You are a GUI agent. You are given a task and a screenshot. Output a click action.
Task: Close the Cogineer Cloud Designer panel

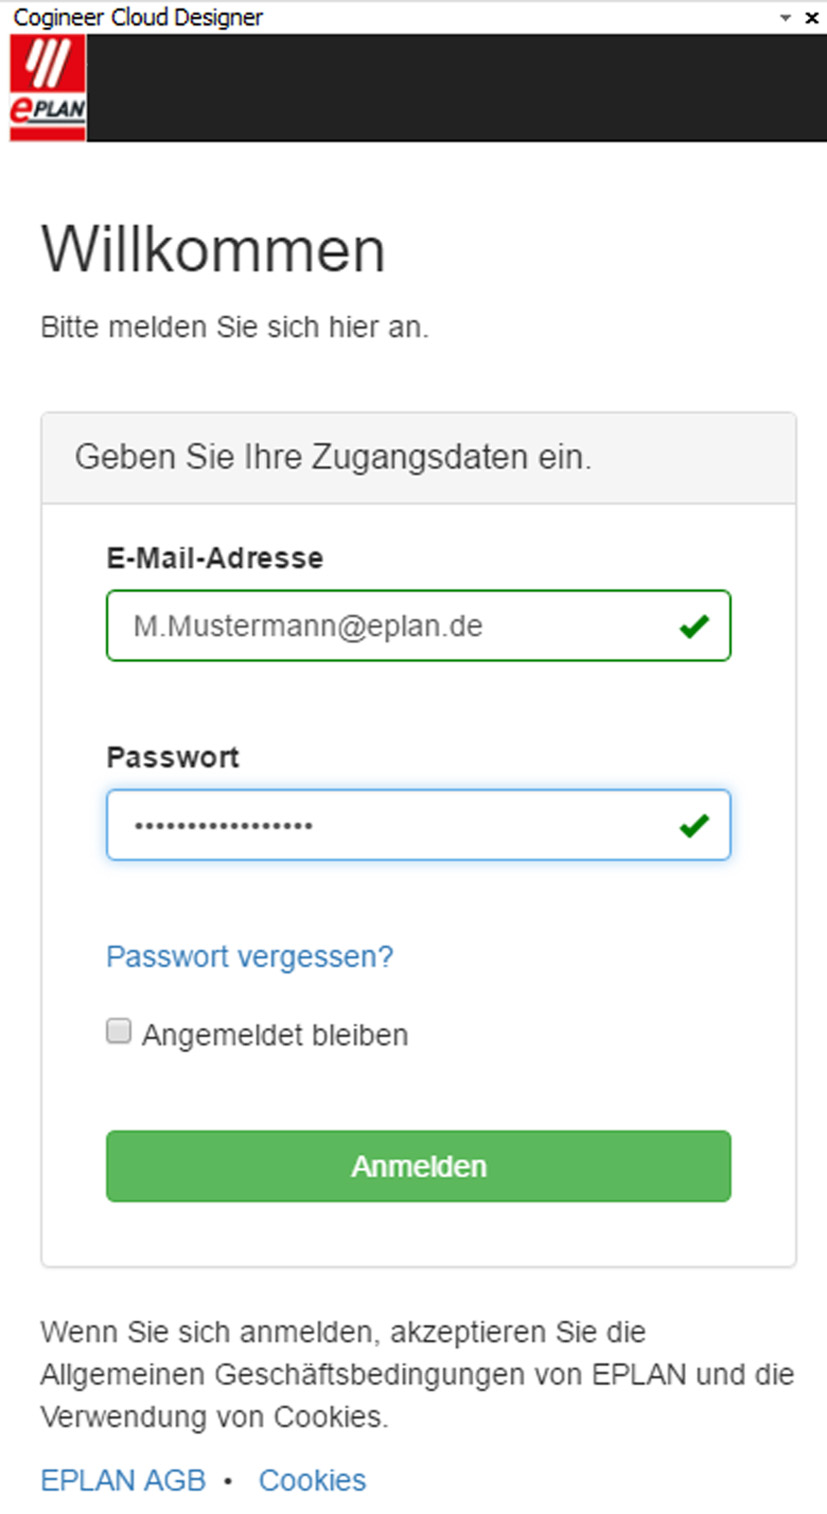[x=811, y=18]
